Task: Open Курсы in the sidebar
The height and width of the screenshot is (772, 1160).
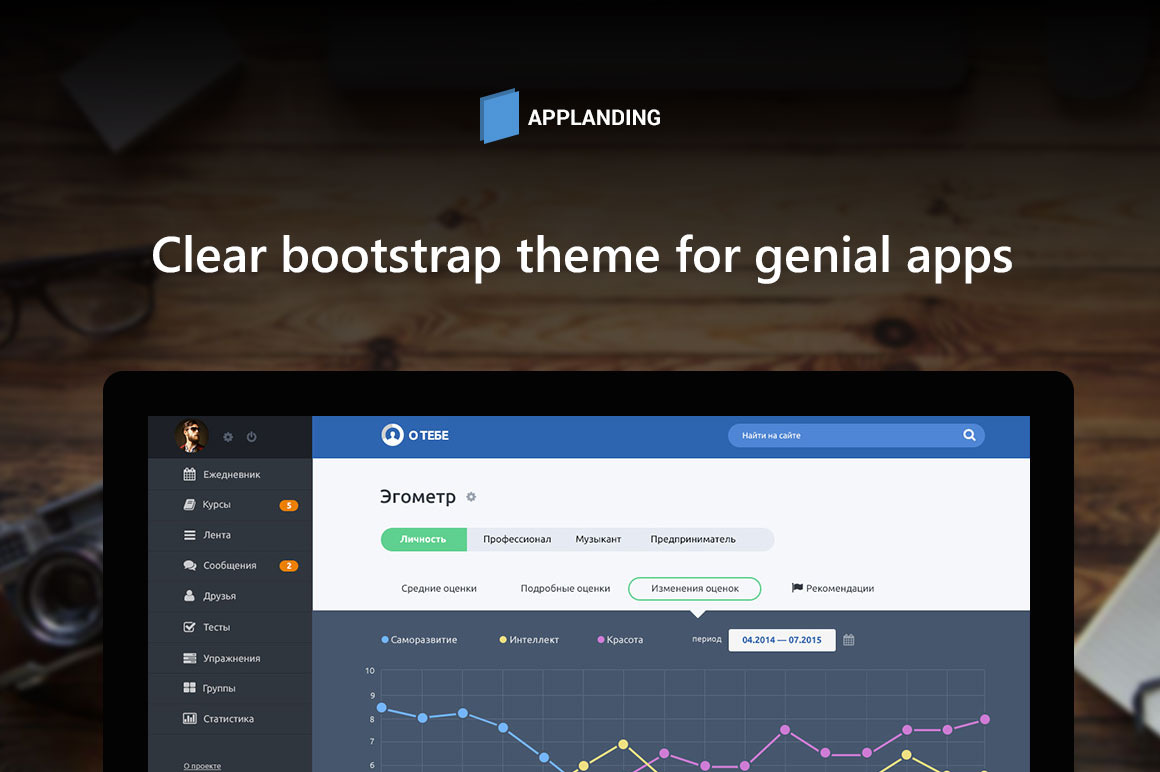Action: tap(216, 505)
